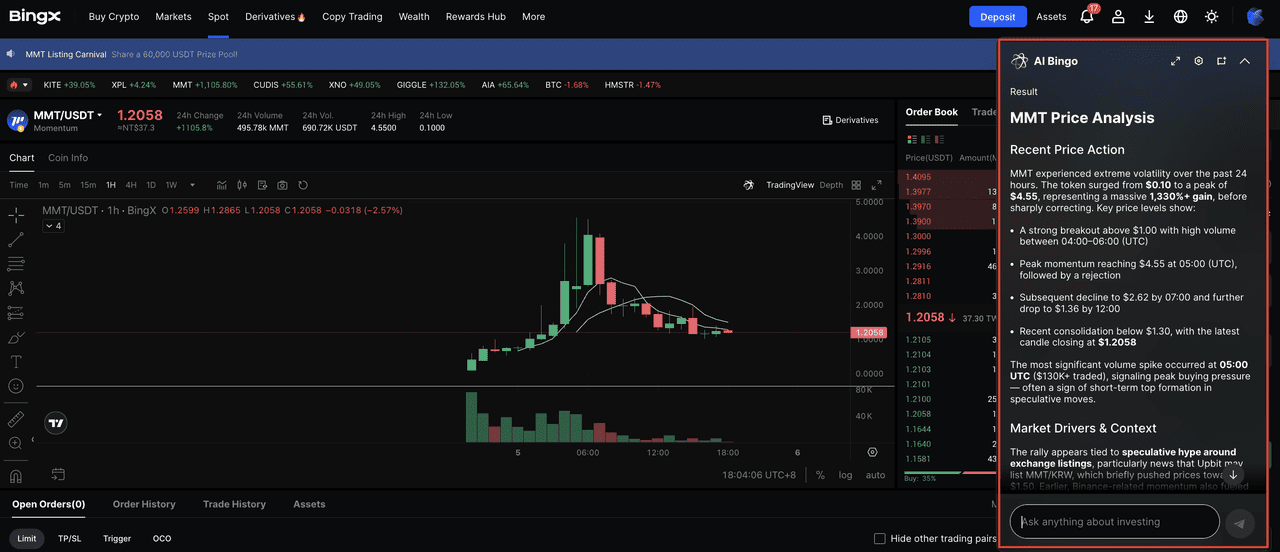Click the brush drawing tool
This screenshot has width=1280, height=552.
click(x=16, y=338)
